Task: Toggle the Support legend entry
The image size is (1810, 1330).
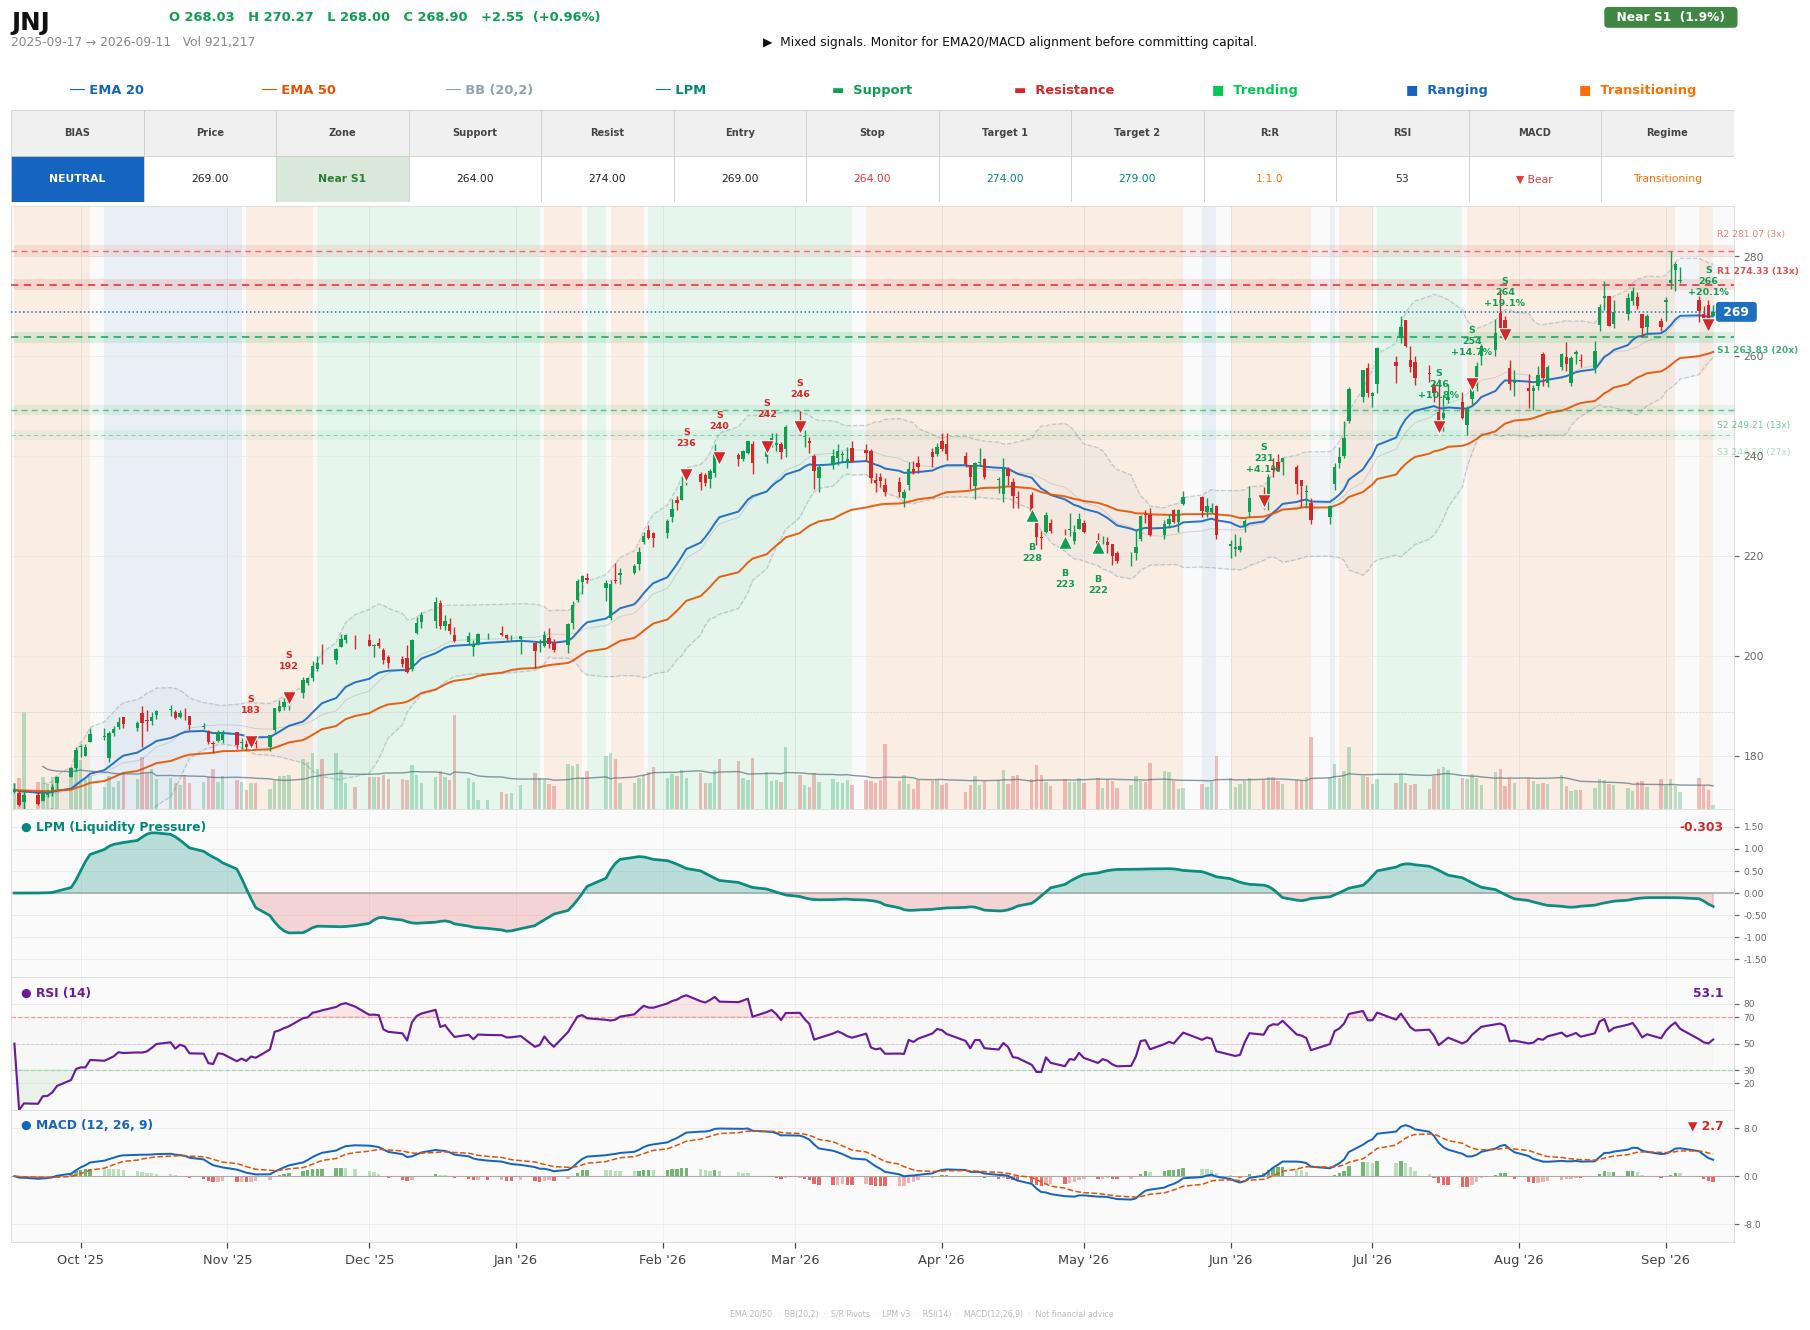Action: click(872, 90)
